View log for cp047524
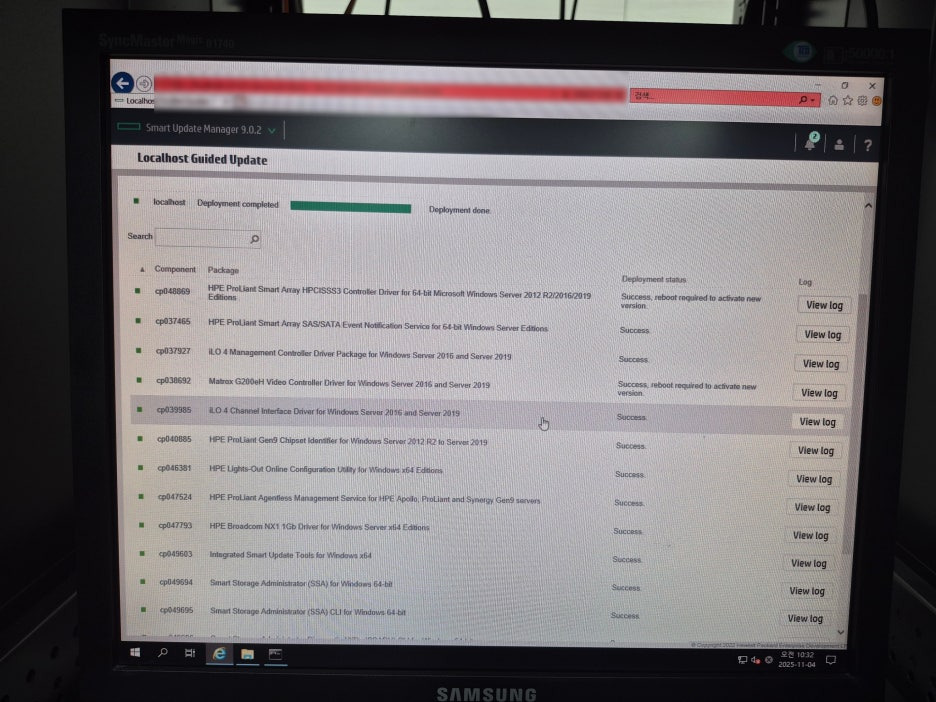 tap(812, 507)
